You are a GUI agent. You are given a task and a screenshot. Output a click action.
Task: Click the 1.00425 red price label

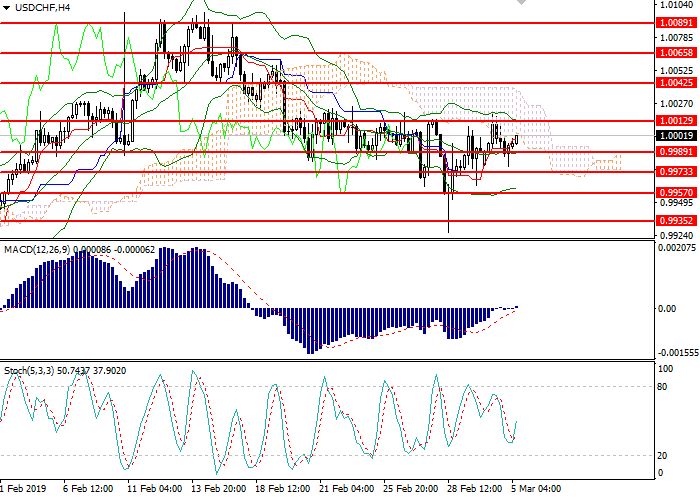point(671,83)
